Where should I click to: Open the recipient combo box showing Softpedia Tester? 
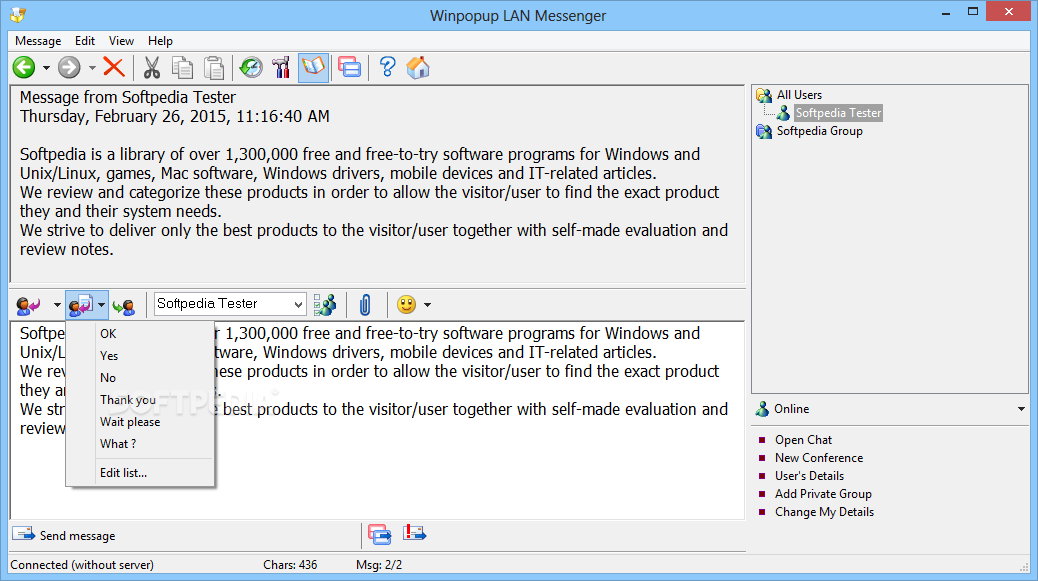click(230, 304)
